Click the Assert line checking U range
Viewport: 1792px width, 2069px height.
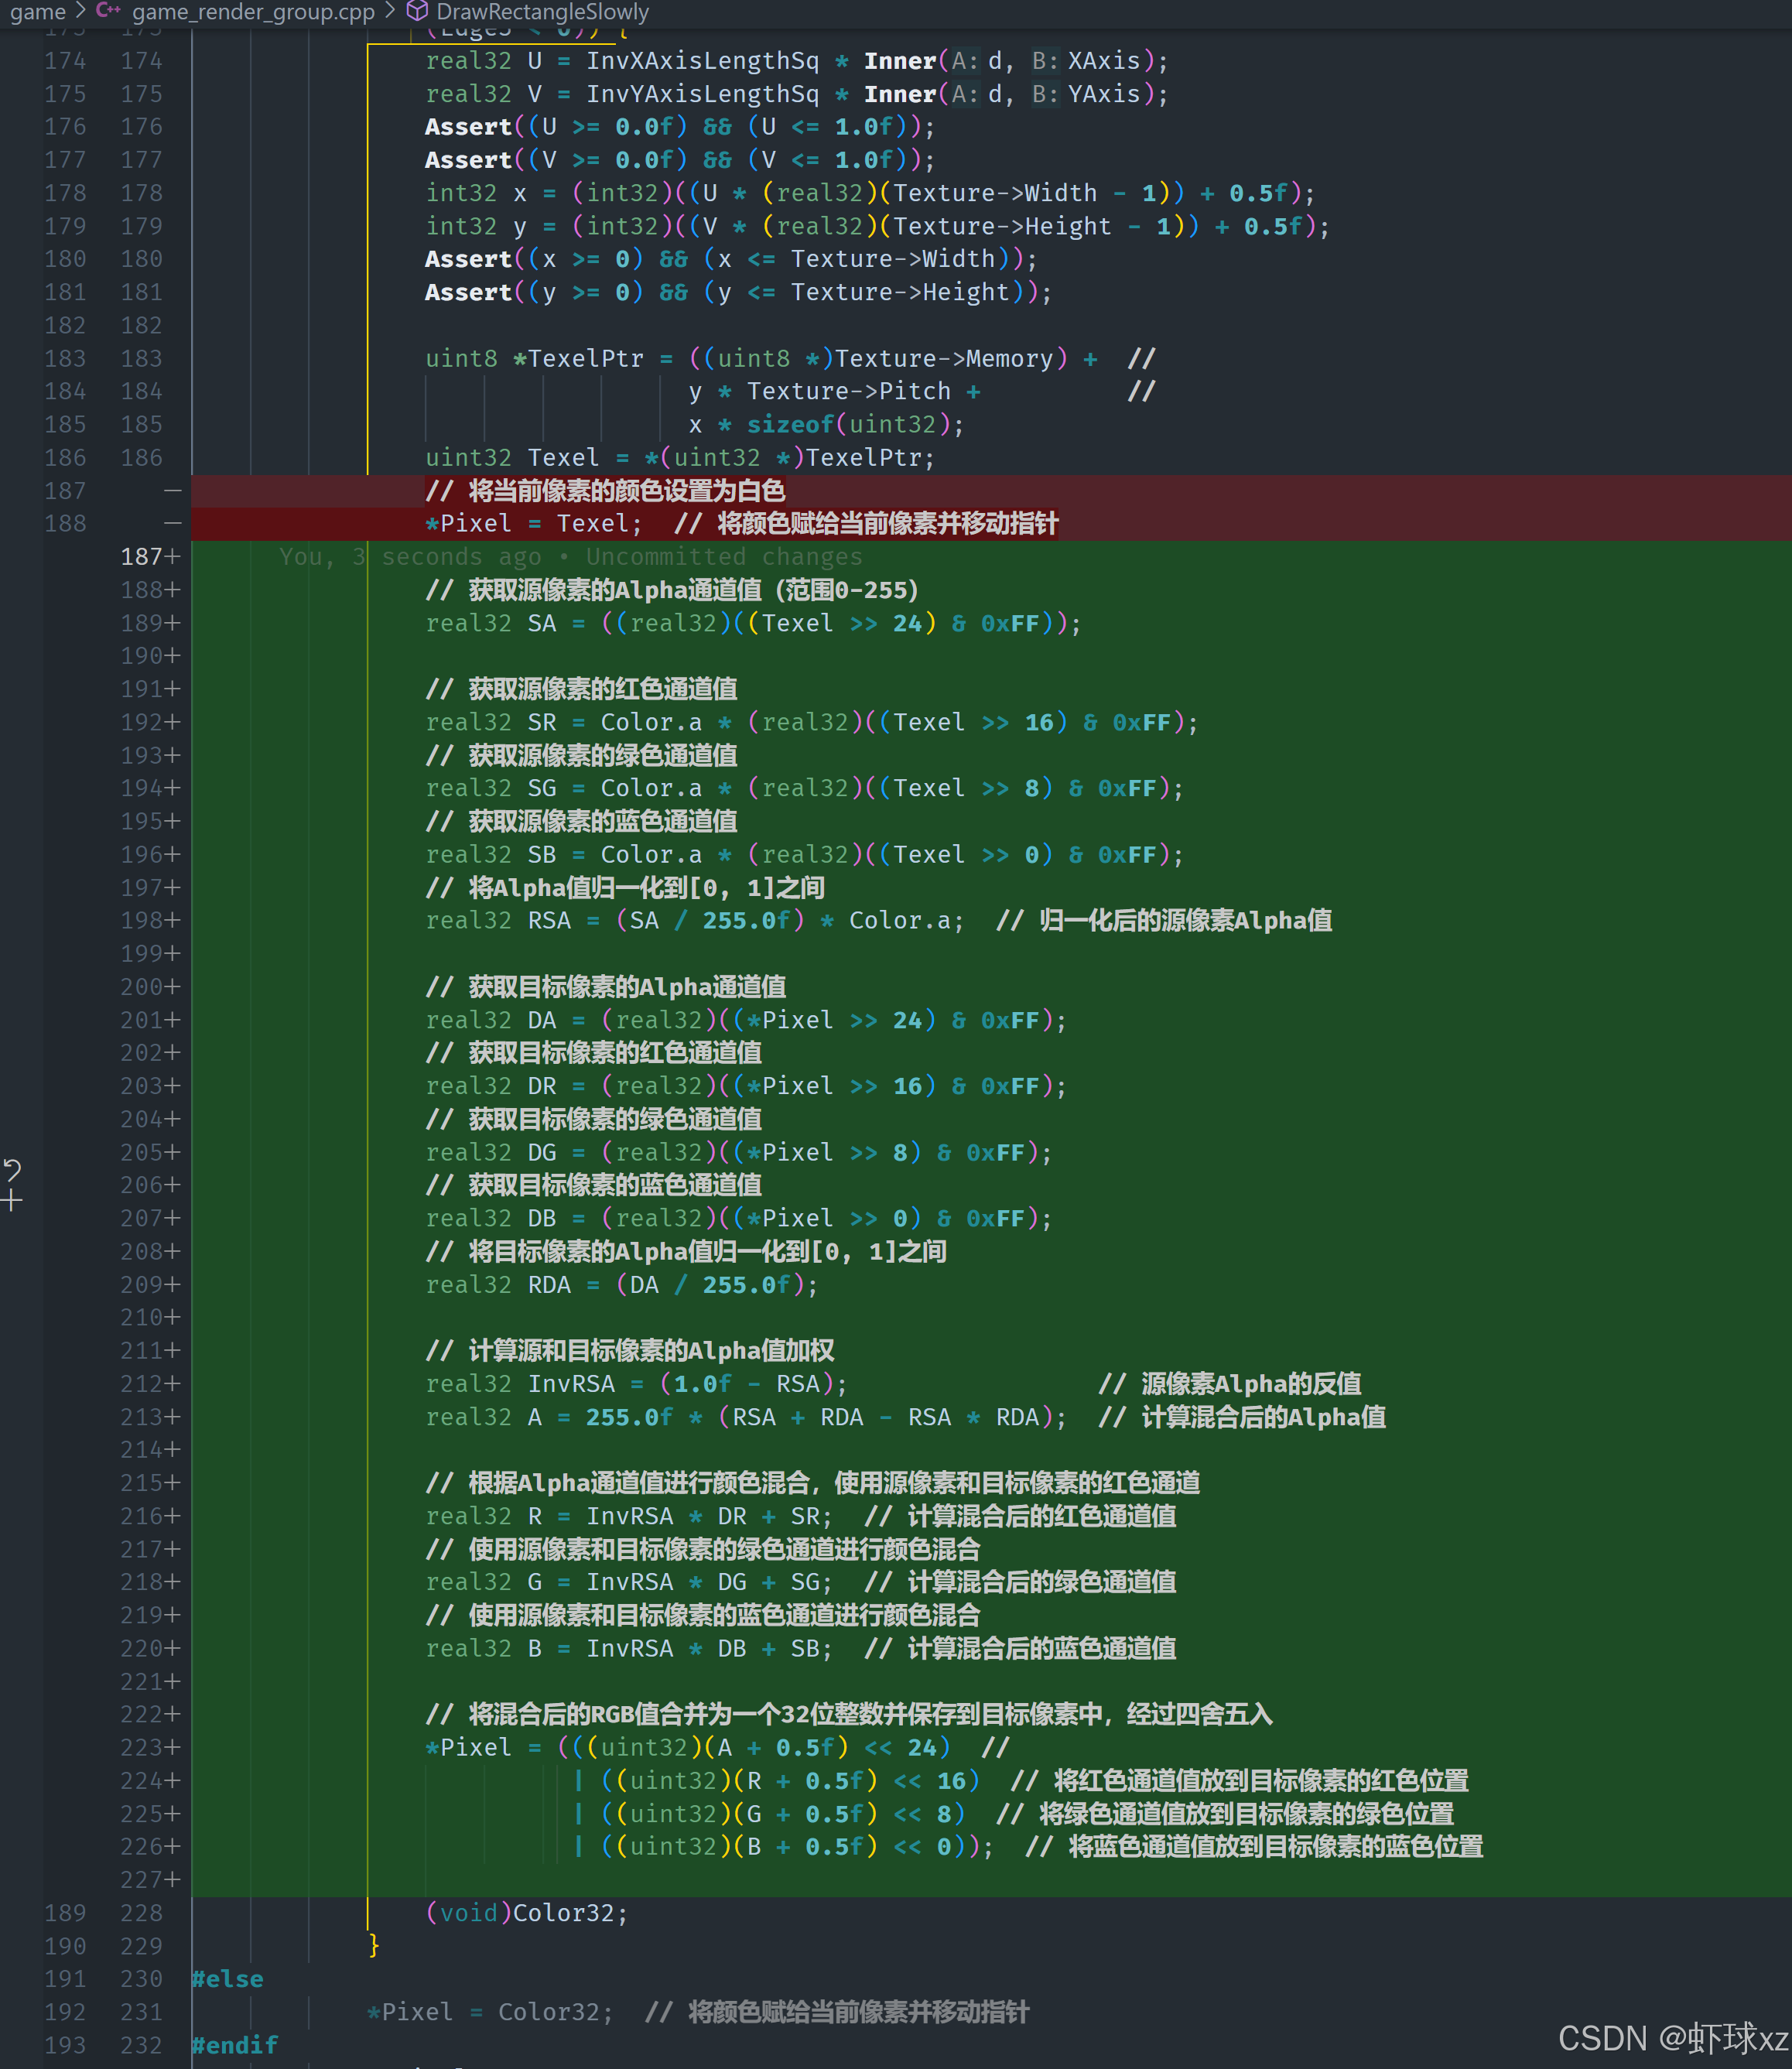pos(680,127)
